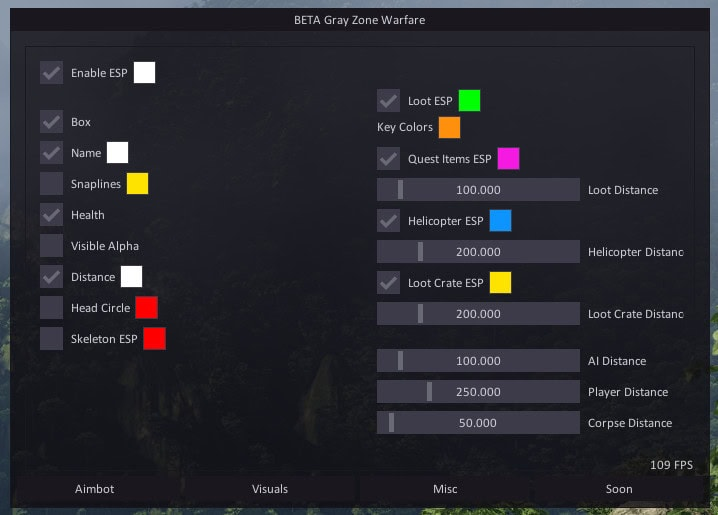The image size is (718, 515).
Task: Turn on Visible Alpha checkbox
Action: tap(51, 246)
